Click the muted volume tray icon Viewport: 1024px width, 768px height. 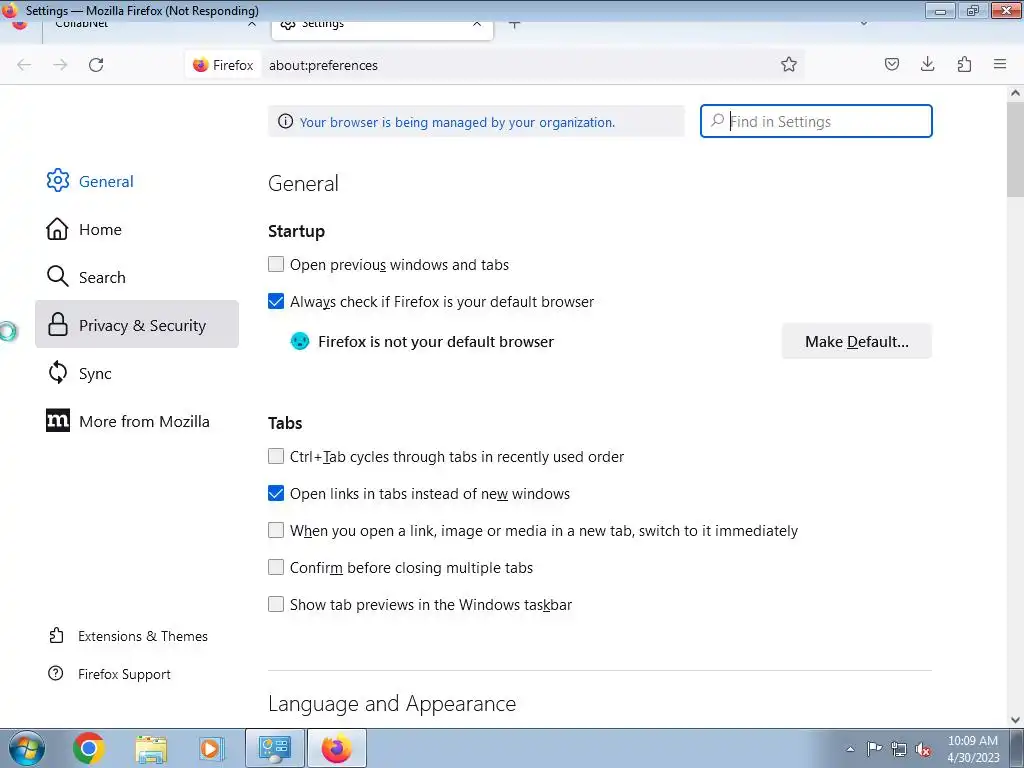point(923,749)
